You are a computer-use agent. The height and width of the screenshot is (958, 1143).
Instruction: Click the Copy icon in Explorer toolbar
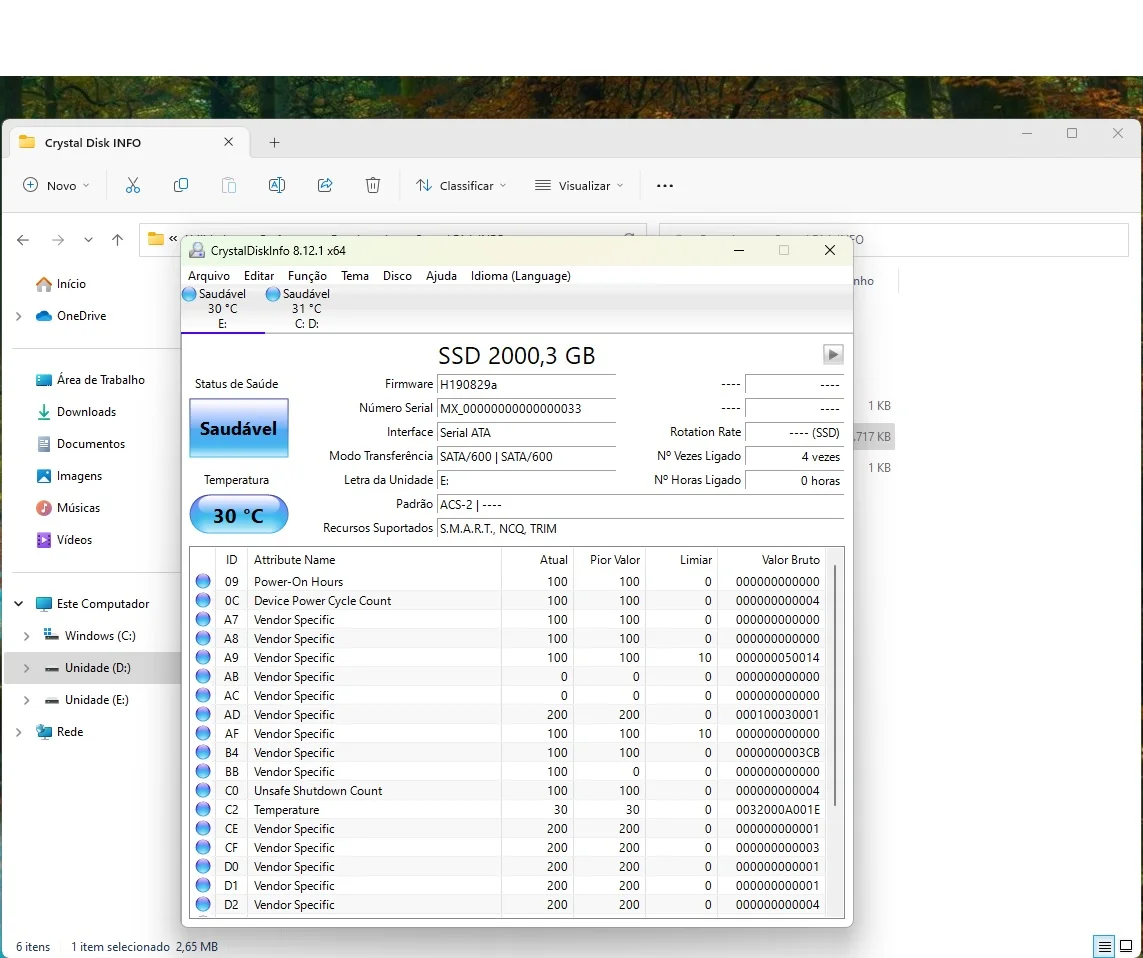tap(181, 185)
